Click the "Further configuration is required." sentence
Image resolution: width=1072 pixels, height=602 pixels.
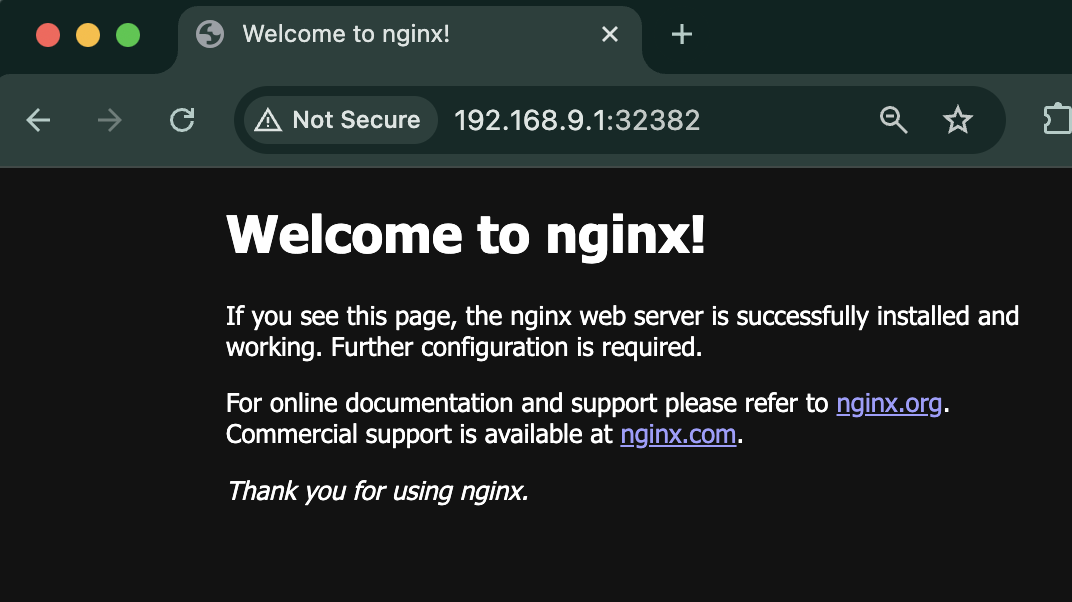click(517, 347)
